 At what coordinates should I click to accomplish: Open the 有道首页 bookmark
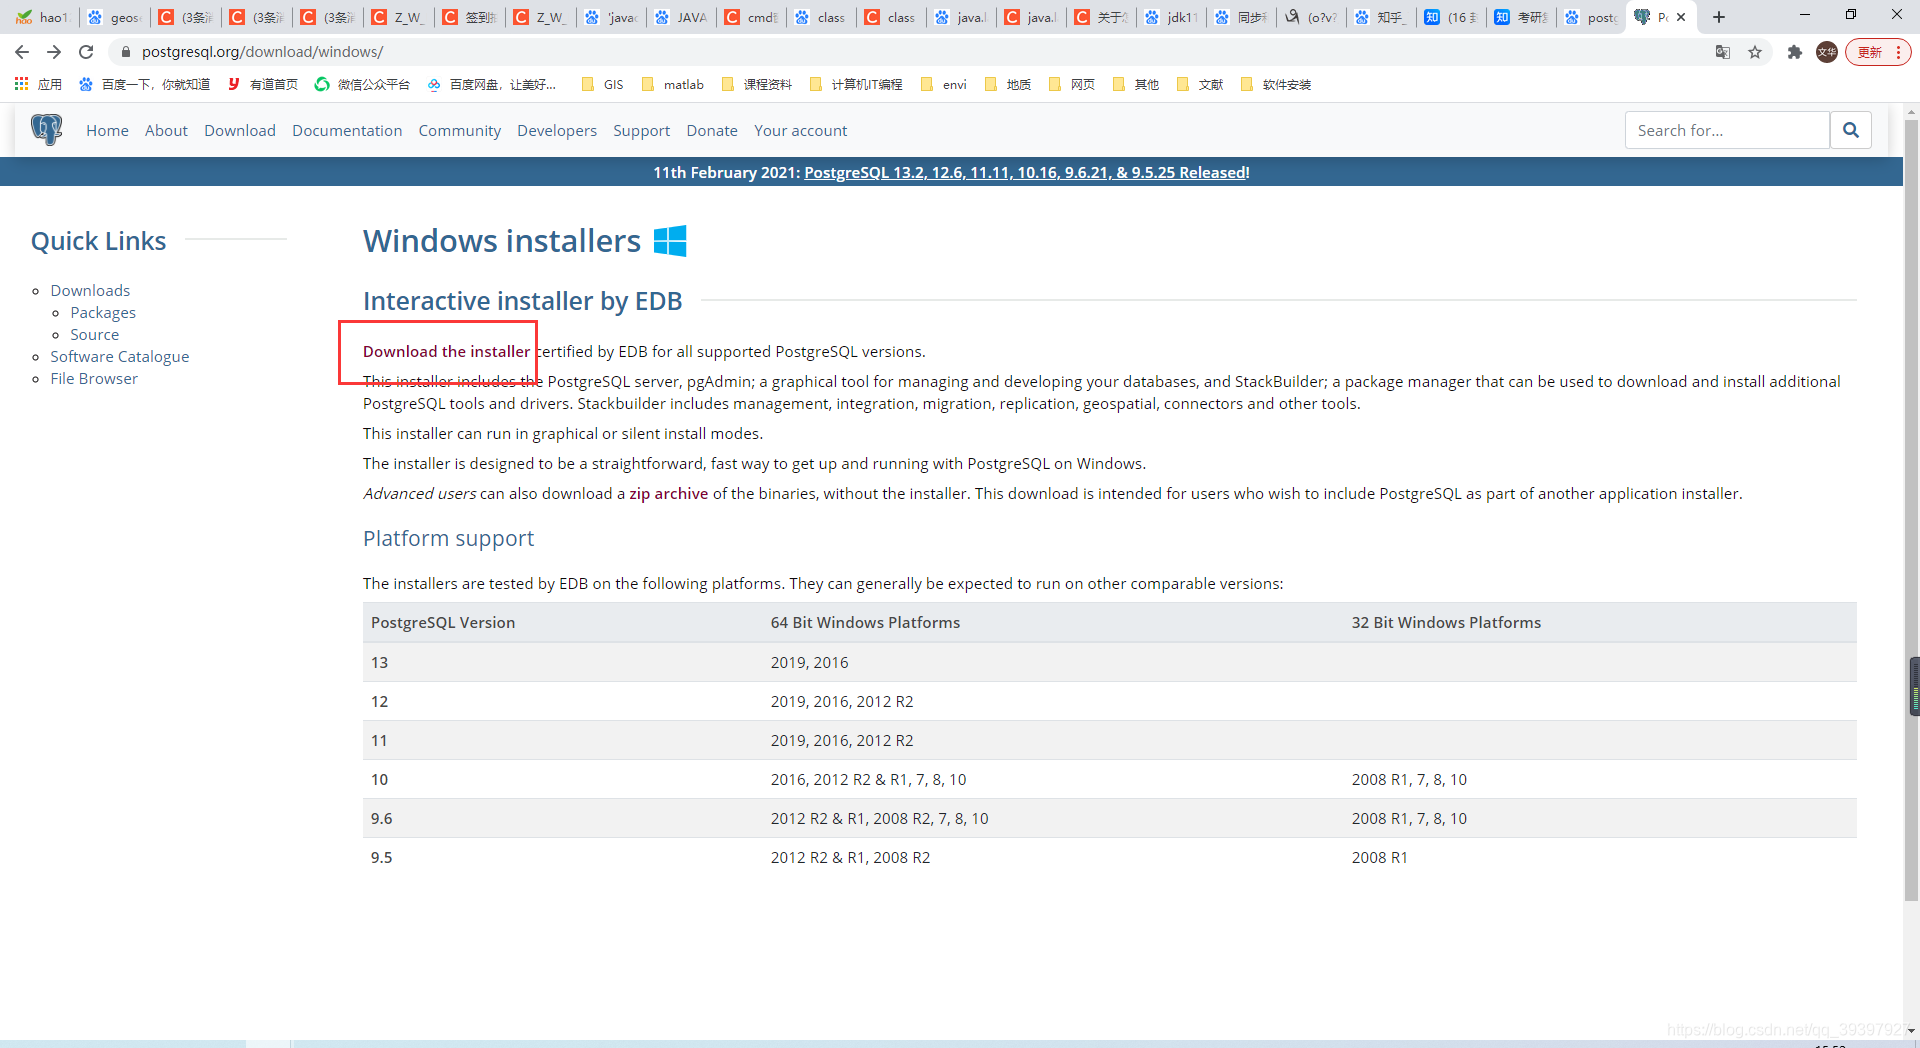click(x=263, y=84)
